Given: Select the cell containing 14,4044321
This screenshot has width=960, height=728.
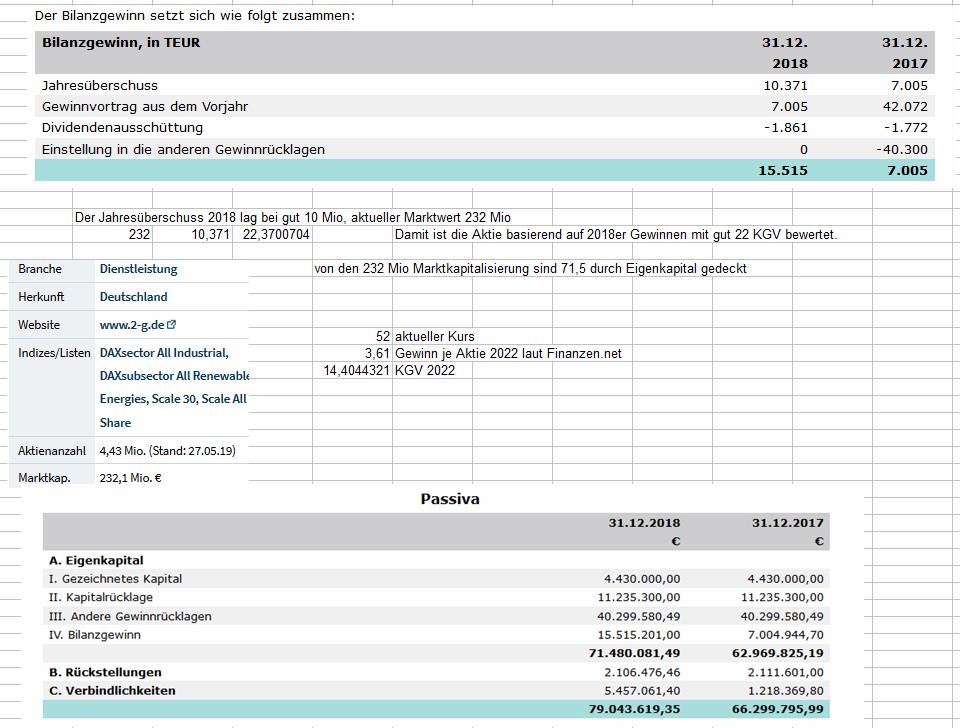Looking at the screenshot, I should coord(357,370).
